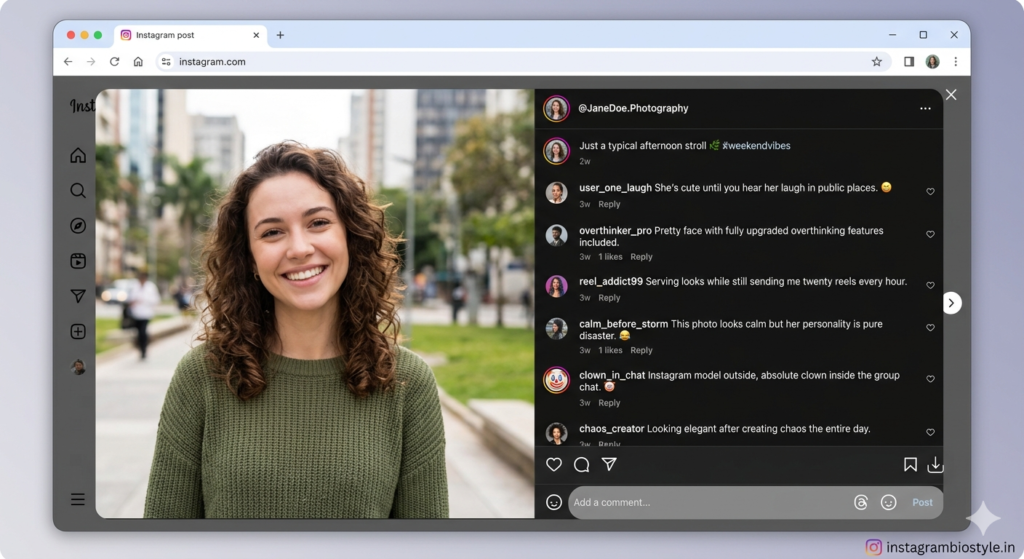Click the download icon next to bookmark
This screenshot has width=1024, height=559.
click(935, 464)
